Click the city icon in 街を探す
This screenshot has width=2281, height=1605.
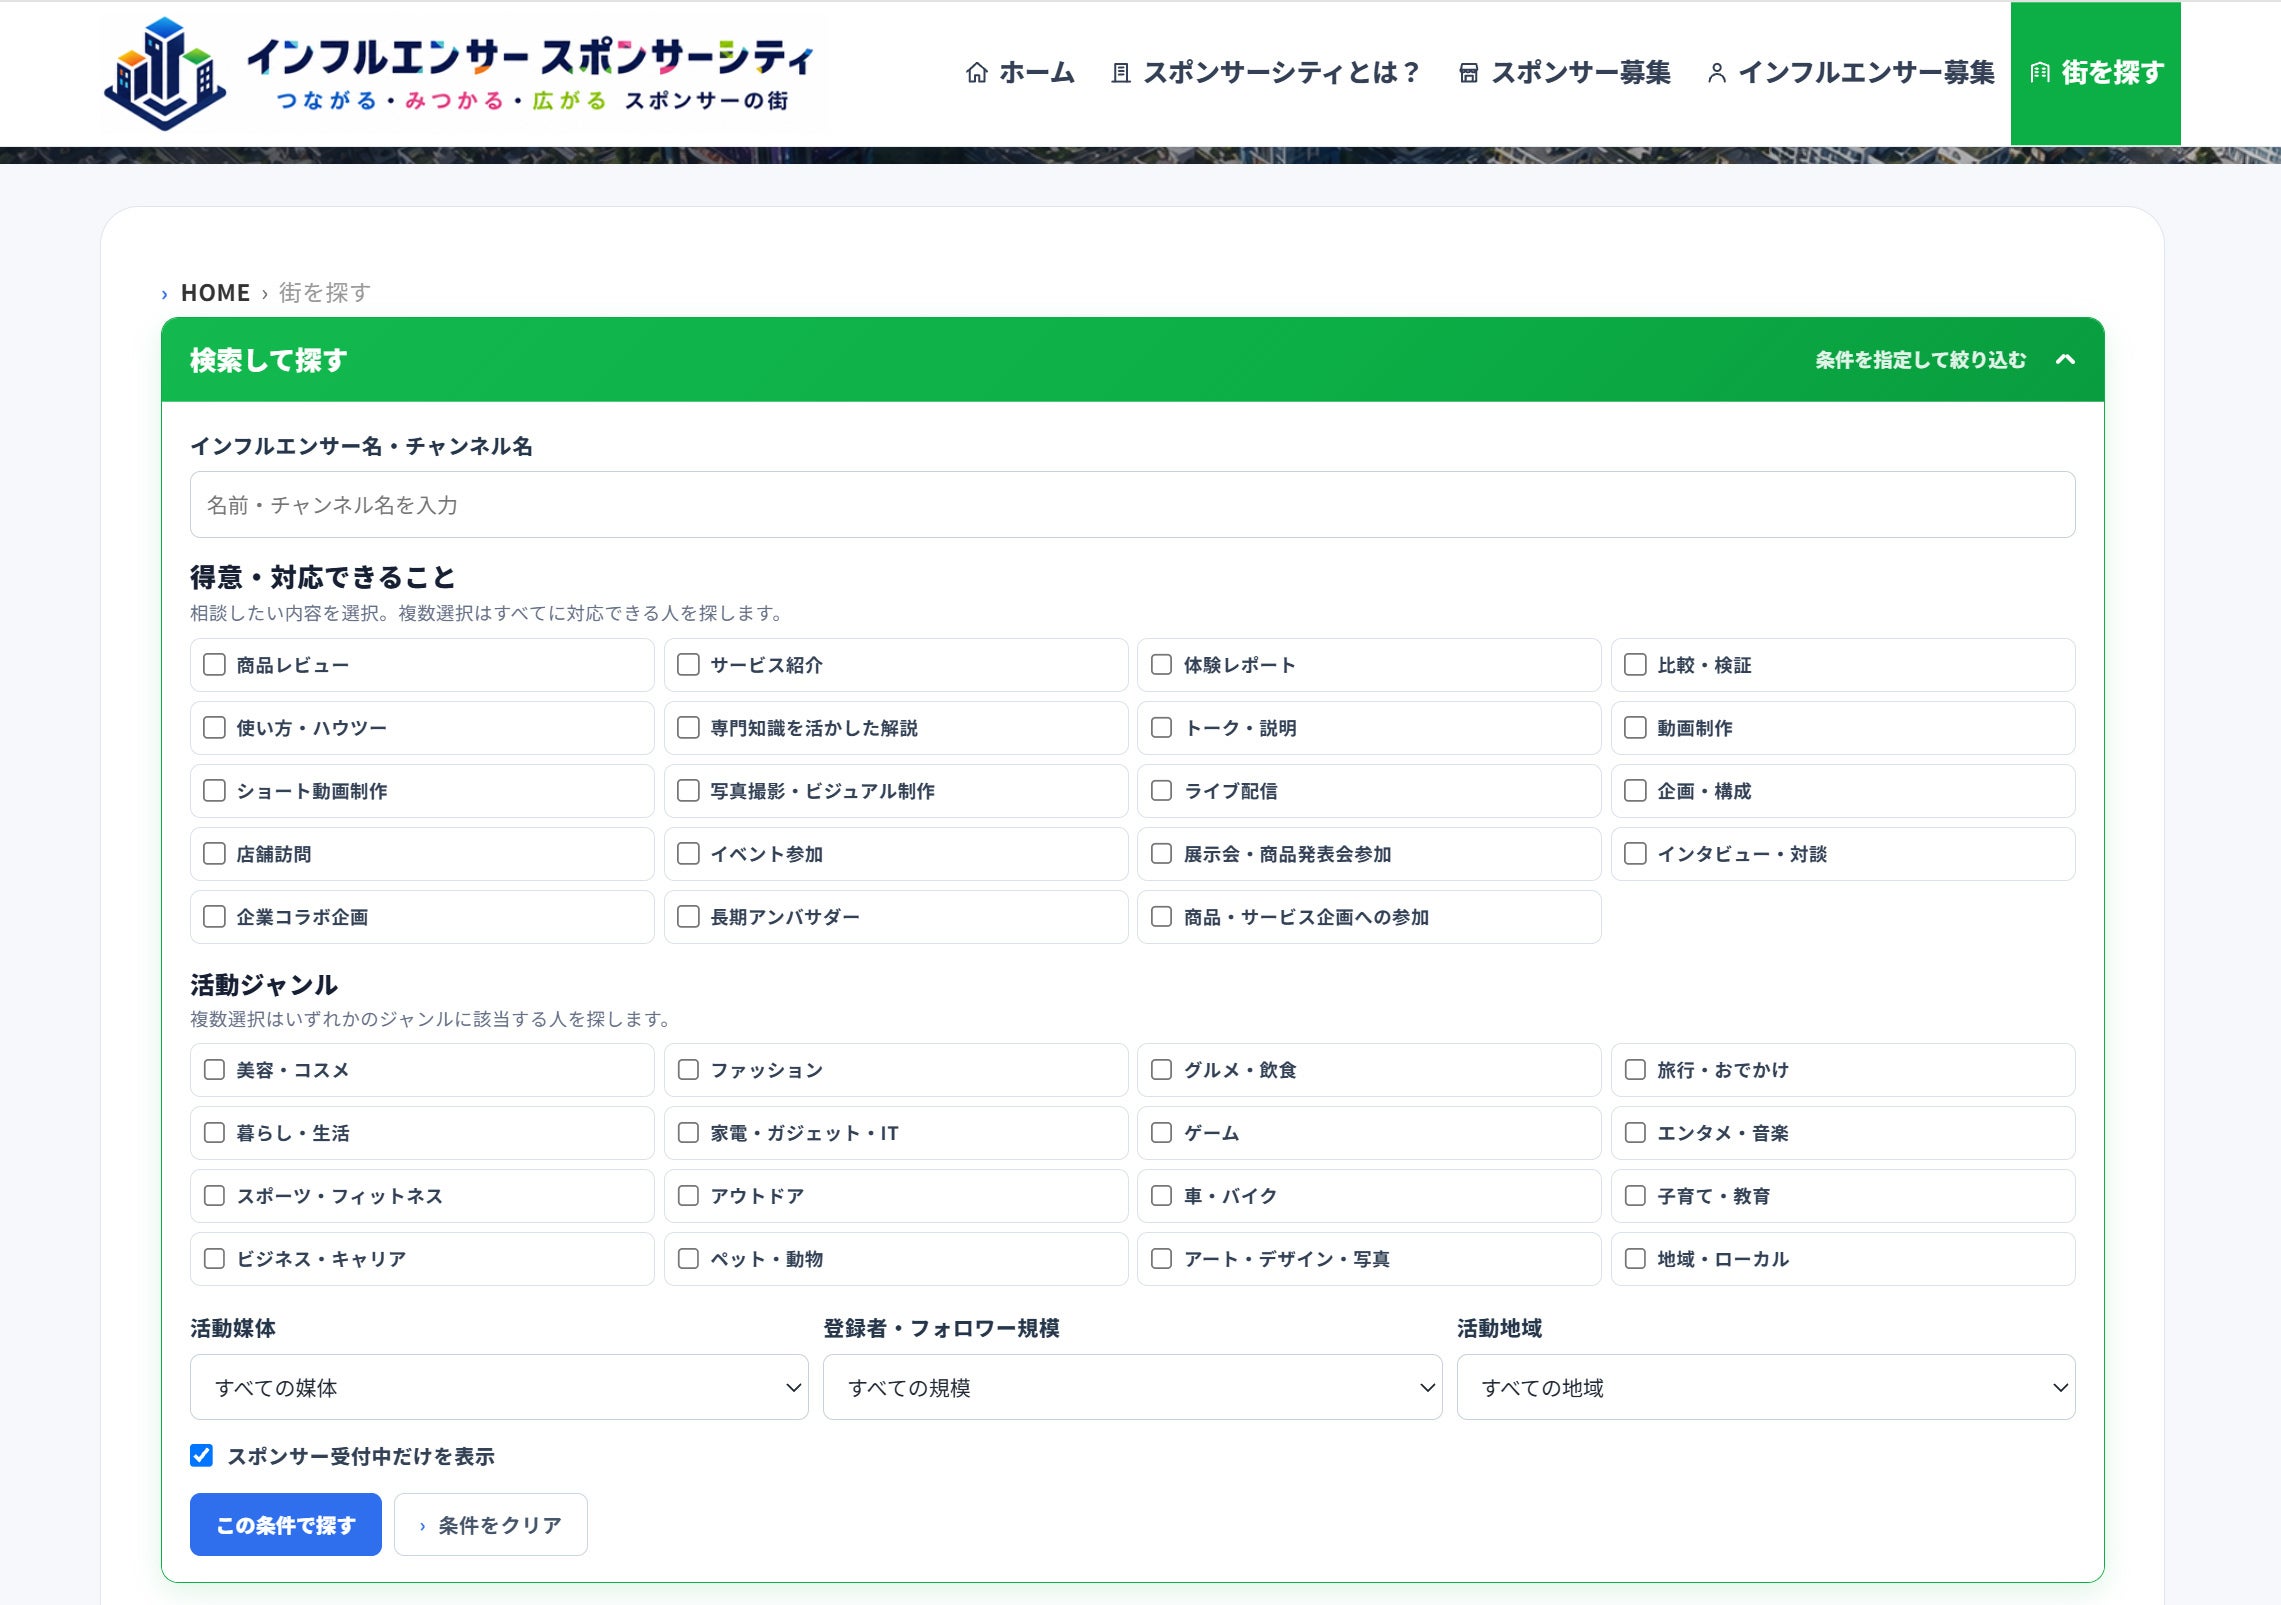(x=2040, y=73)
